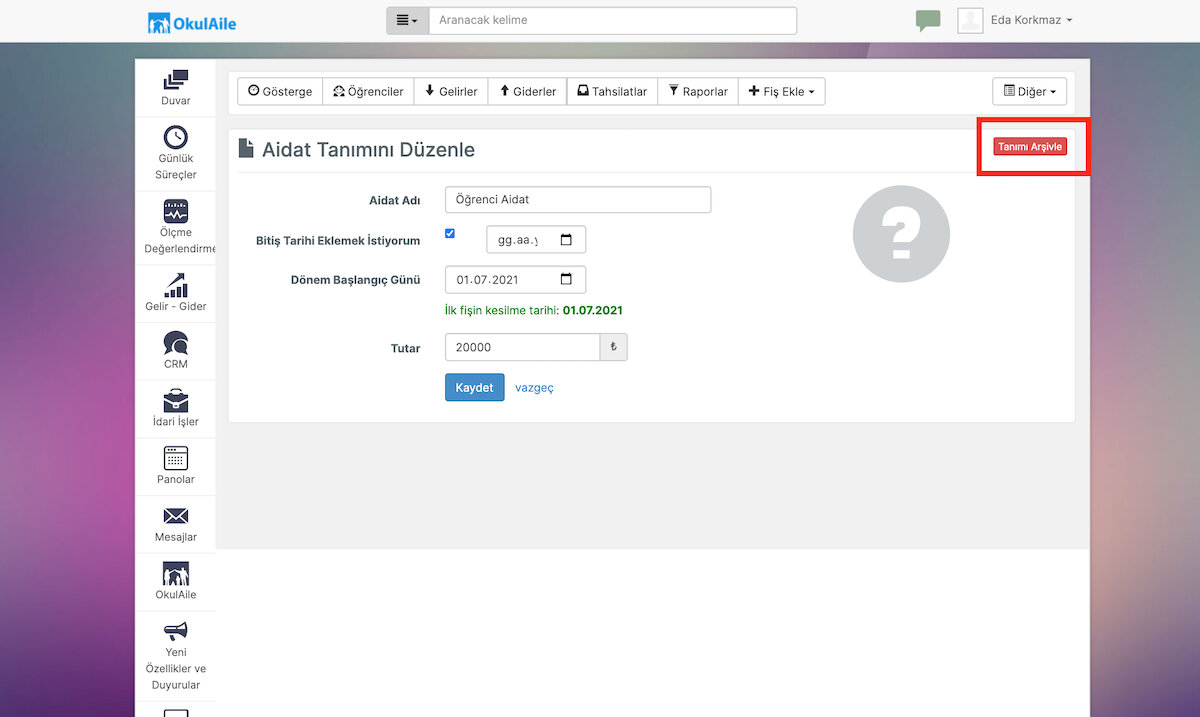Open İdari İşler briefcase icon
Viewport: 1200px width, 717px height.
tap(175, 400)
